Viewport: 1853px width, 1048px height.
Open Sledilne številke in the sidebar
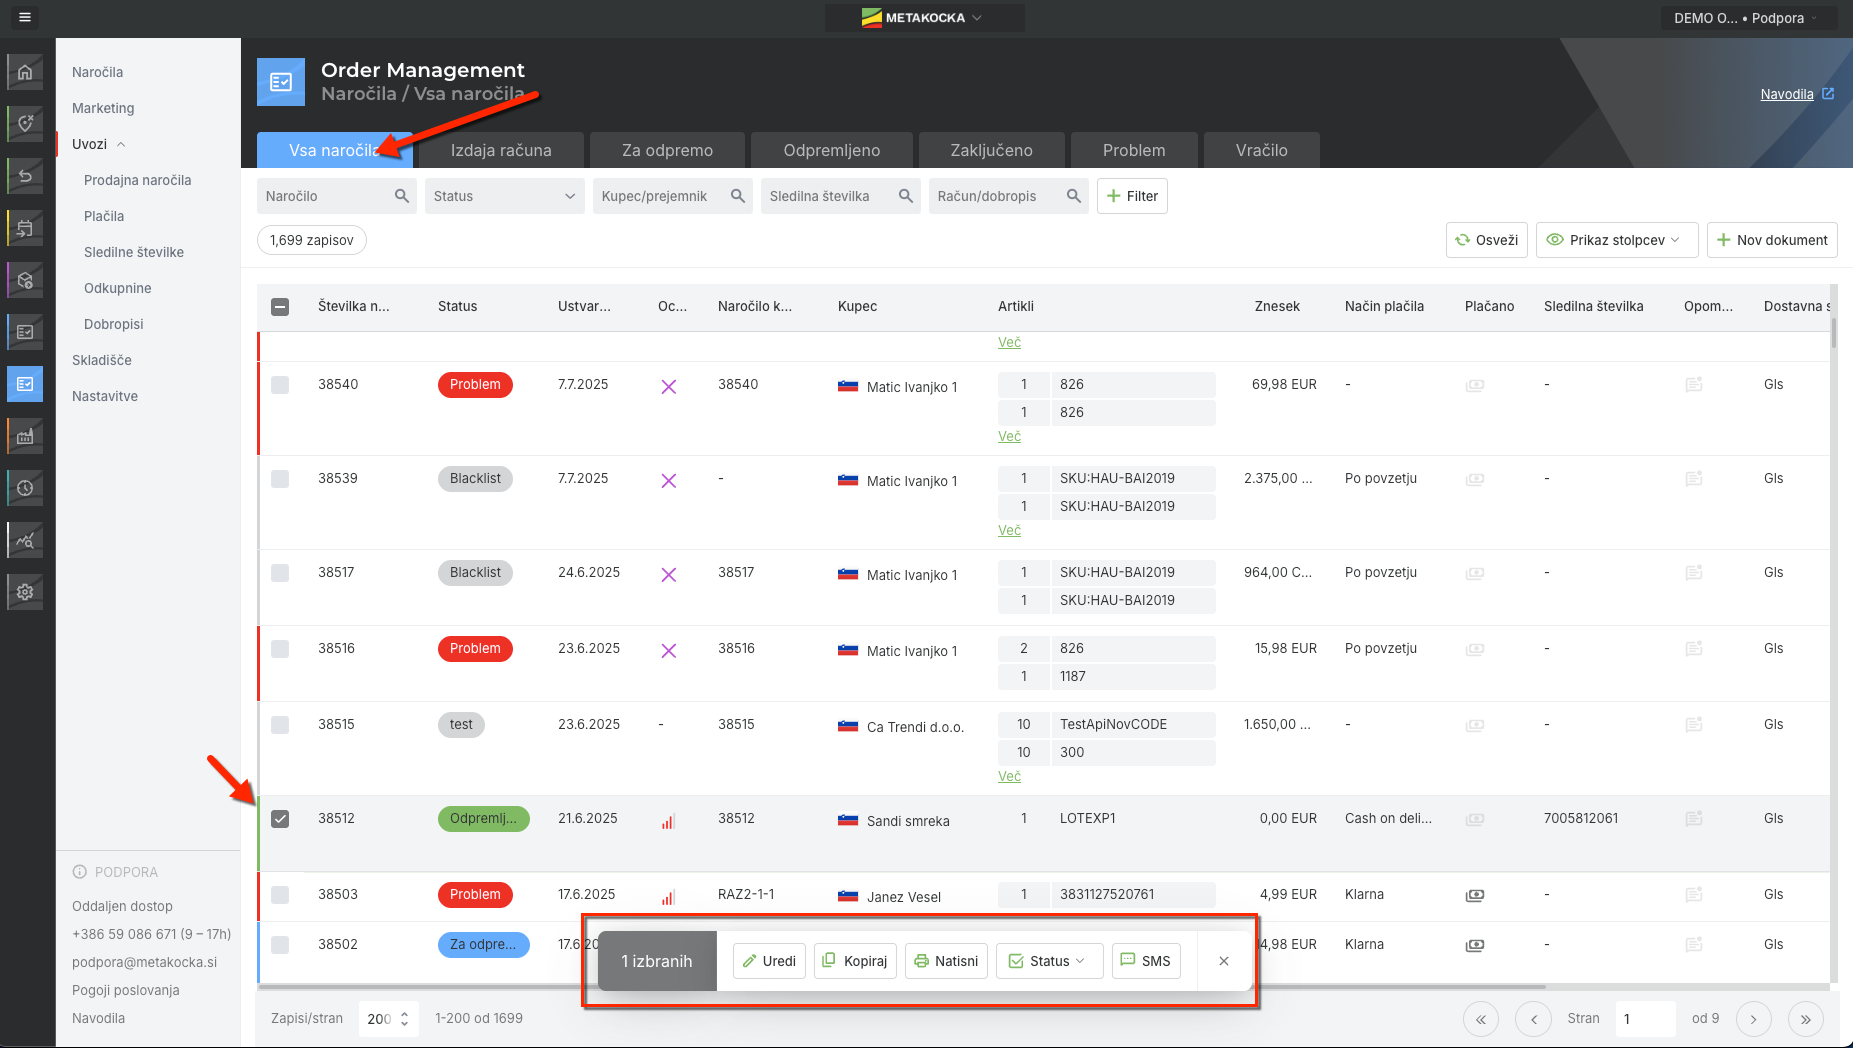[x=134, y=252]
